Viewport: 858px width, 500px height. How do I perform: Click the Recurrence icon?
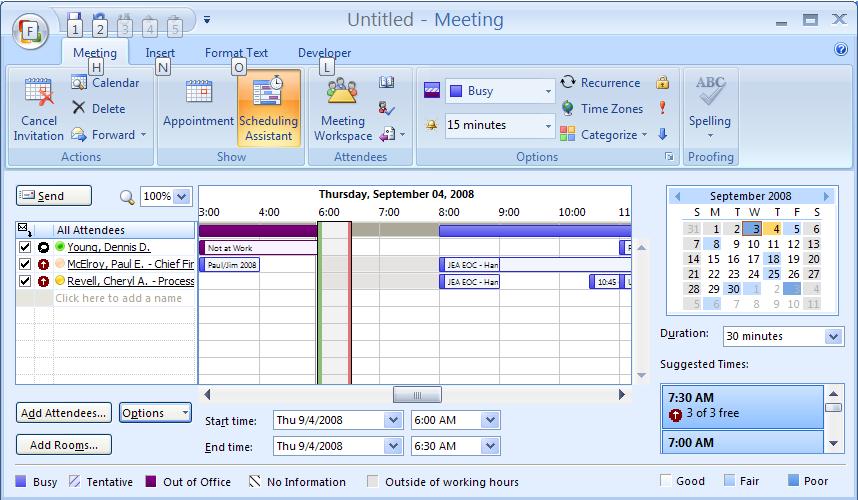(x=568, y=82)
